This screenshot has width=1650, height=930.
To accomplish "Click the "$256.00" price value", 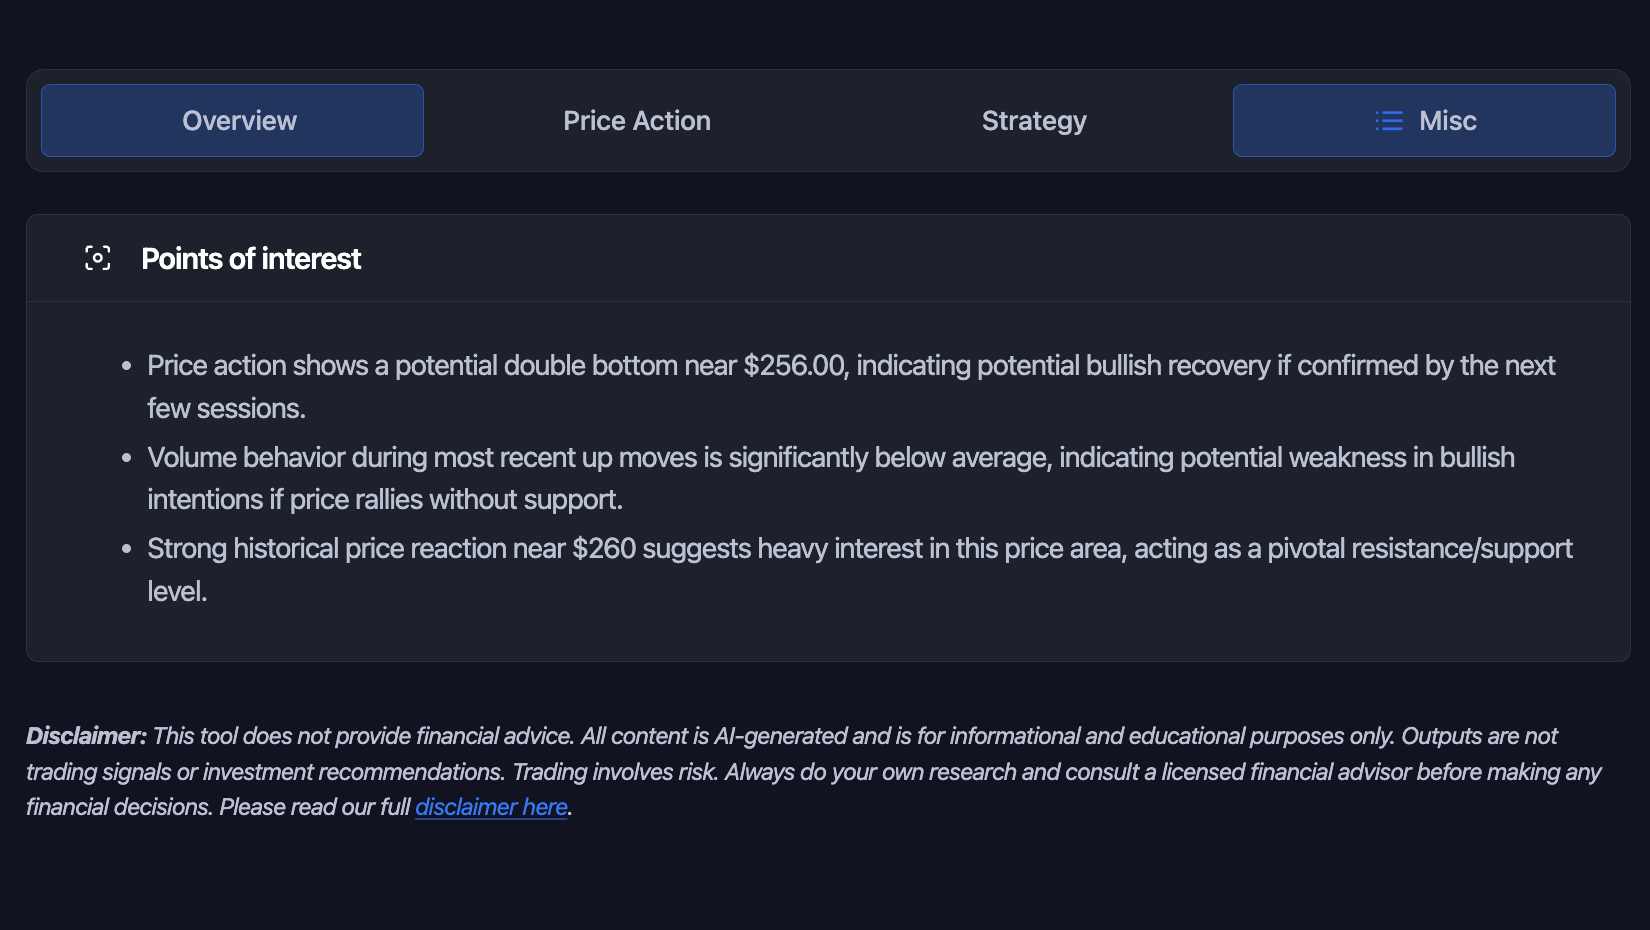I will 794,366.
